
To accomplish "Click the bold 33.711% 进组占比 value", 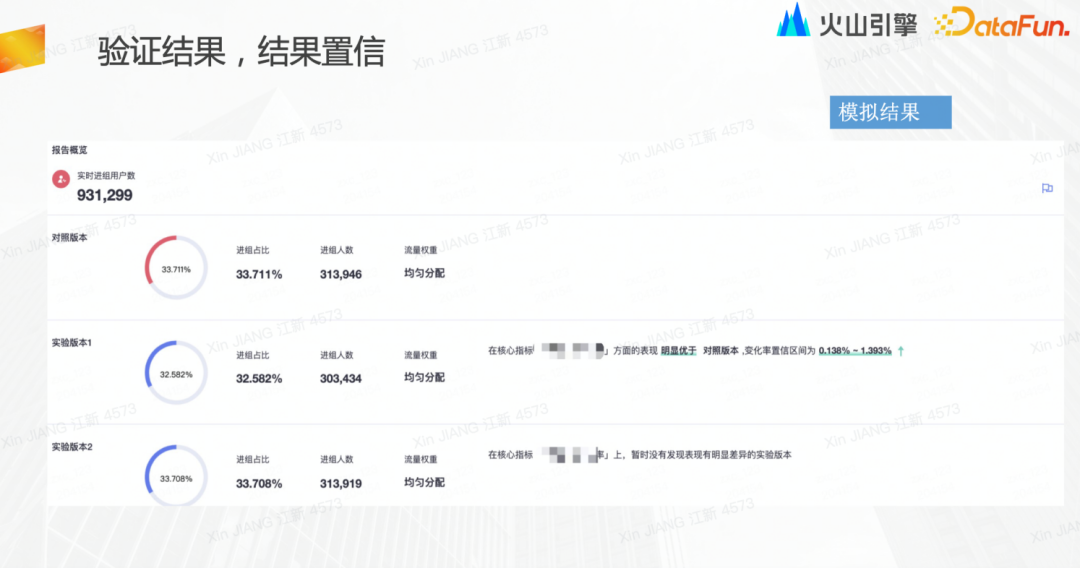I will click(259, 274).
